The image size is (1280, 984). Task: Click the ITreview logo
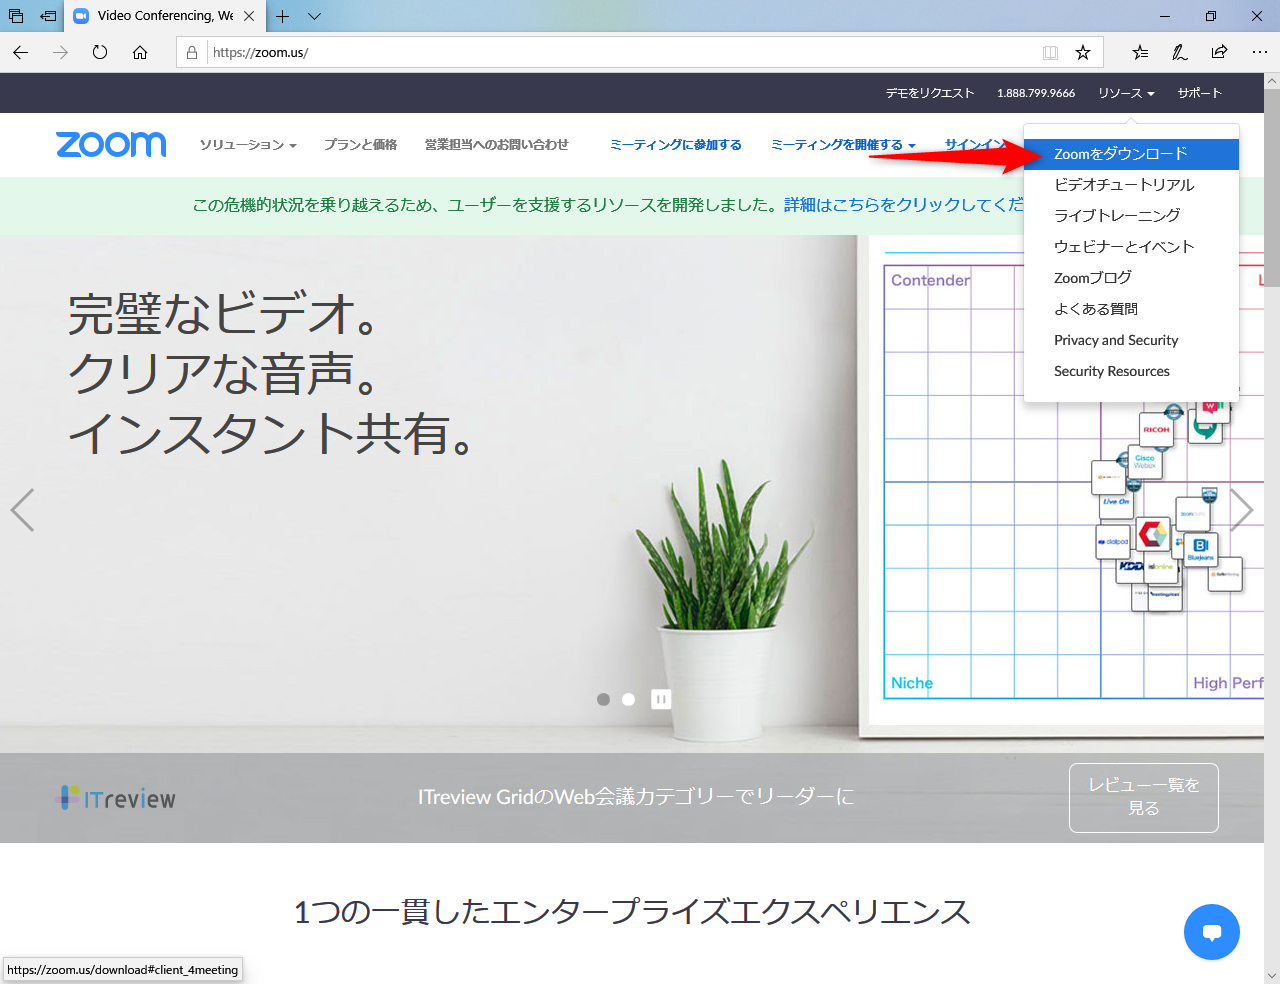(x=117, y=798)
